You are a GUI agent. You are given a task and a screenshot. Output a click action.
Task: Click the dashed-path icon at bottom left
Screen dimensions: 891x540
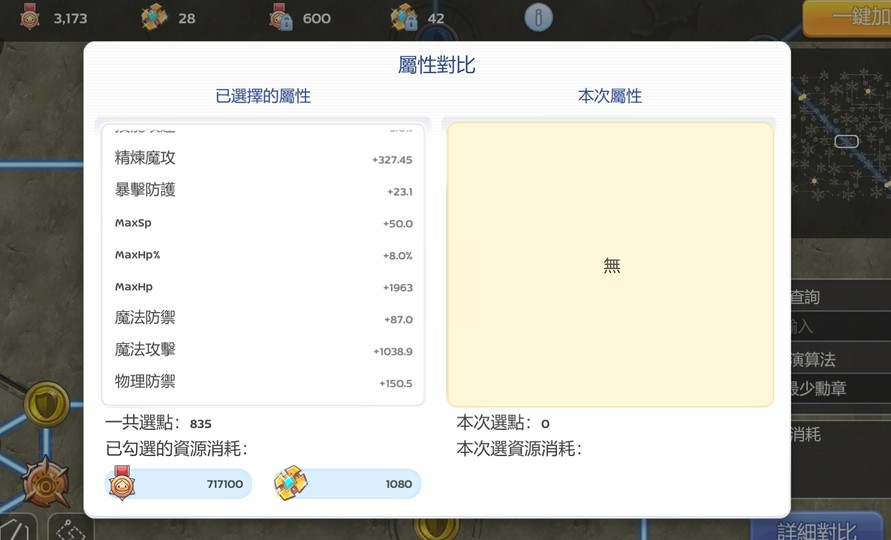(x=70, y=529)
